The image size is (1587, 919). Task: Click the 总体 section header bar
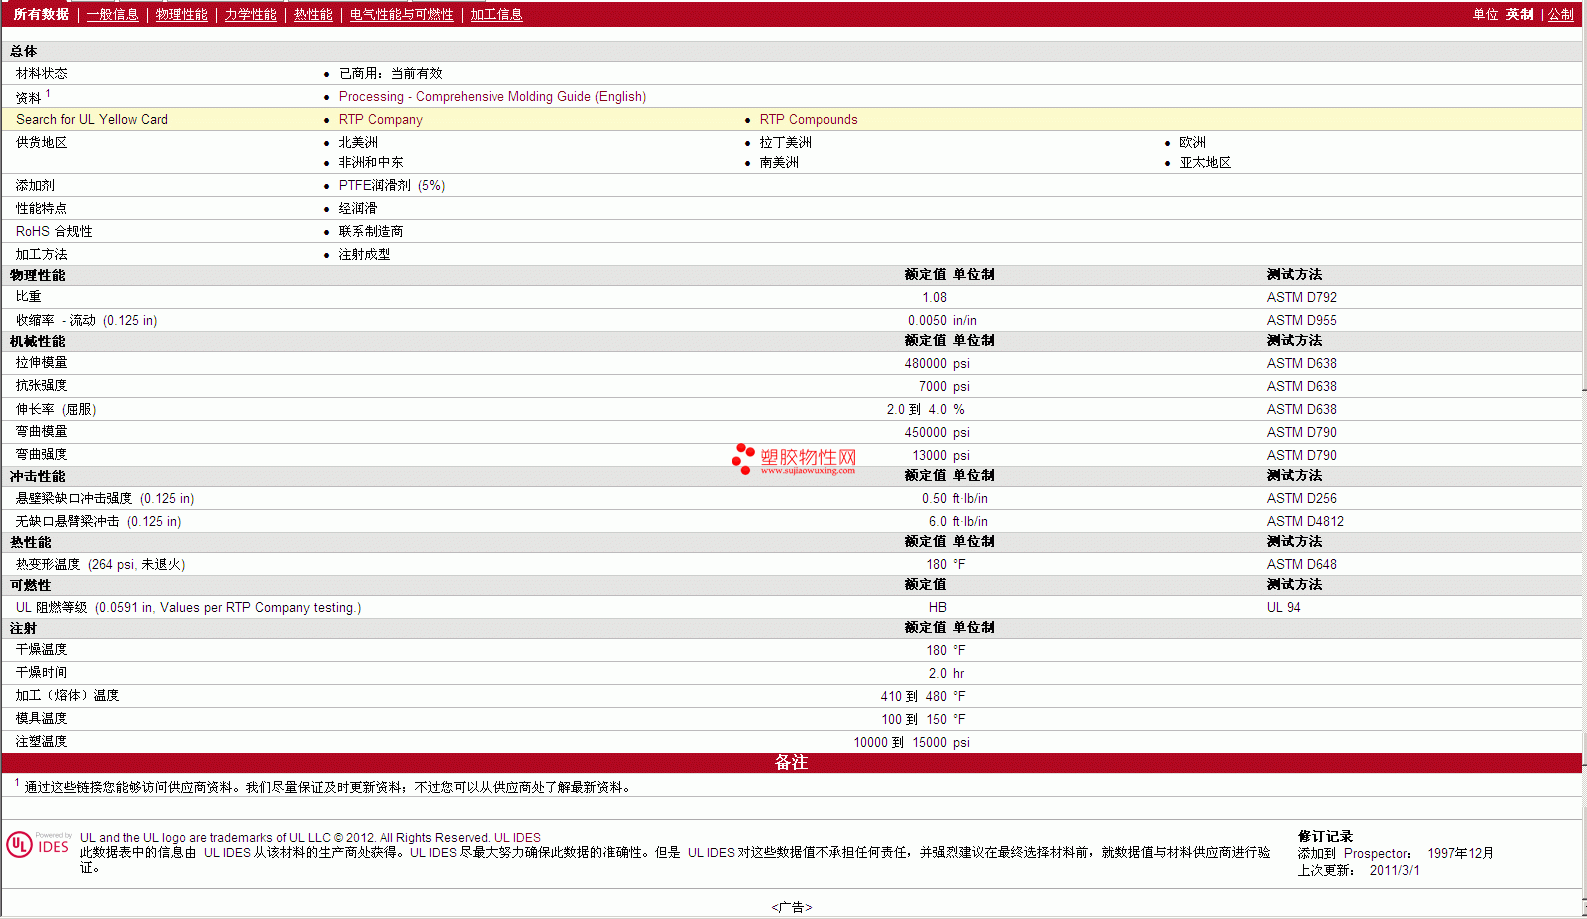24,51
